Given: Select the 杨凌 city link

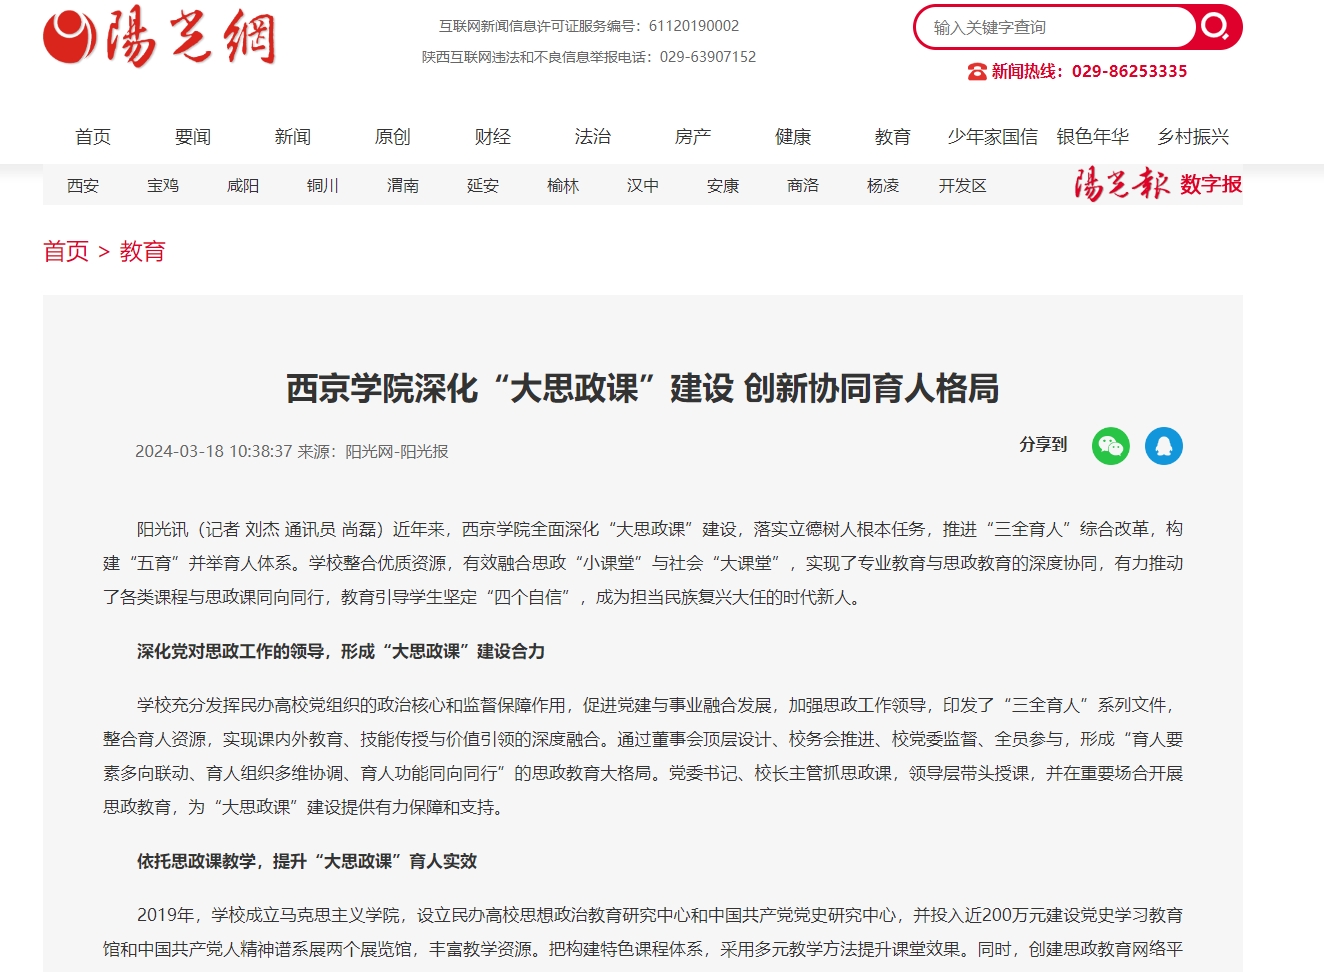Looking at the screenshot, I should (883, 186).
